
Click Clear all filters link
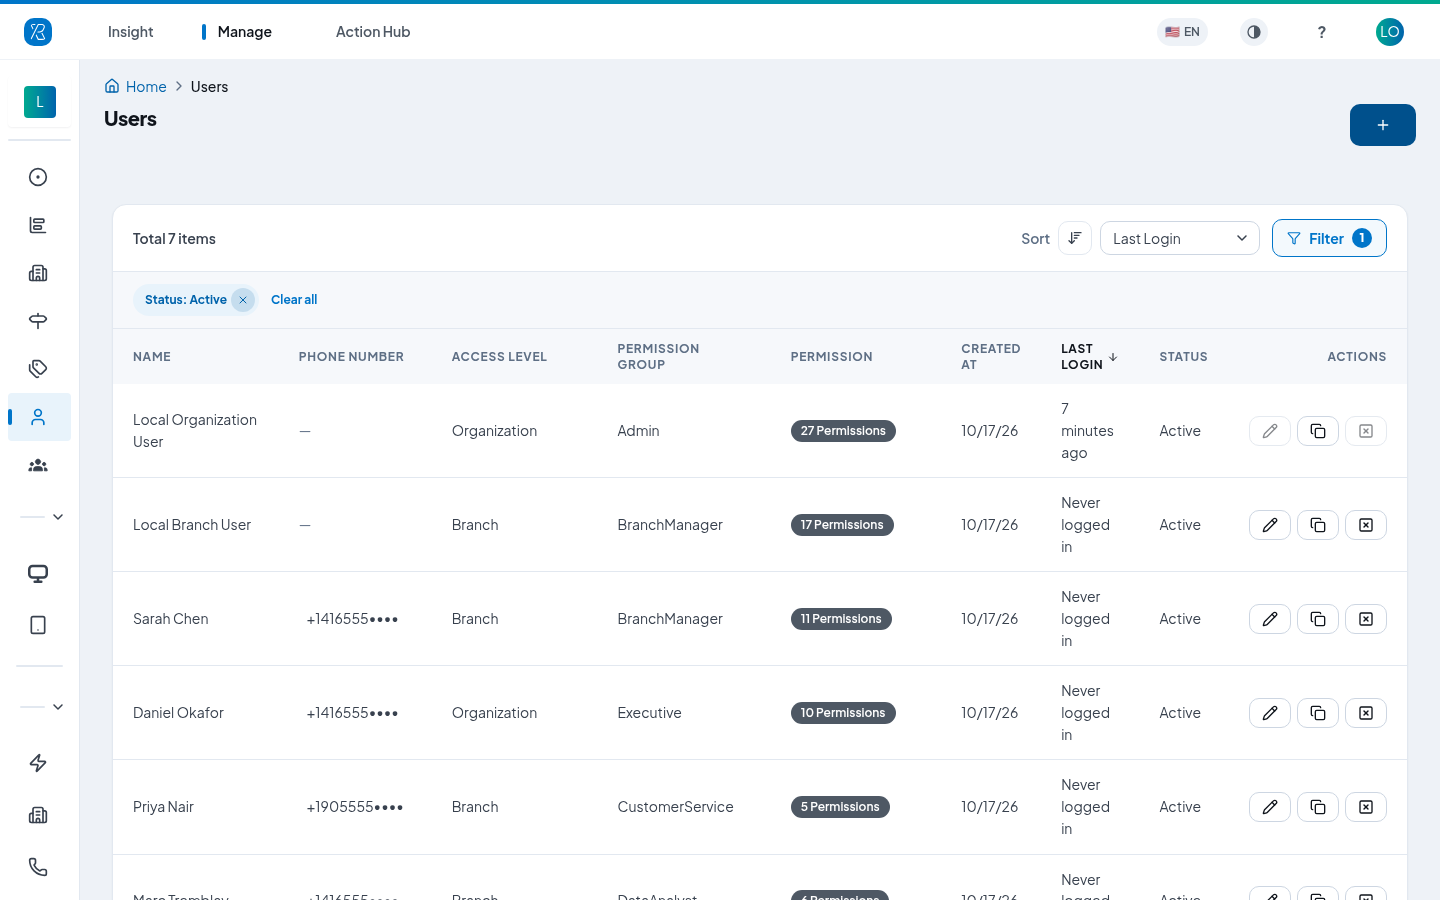(x=294, y=300)
